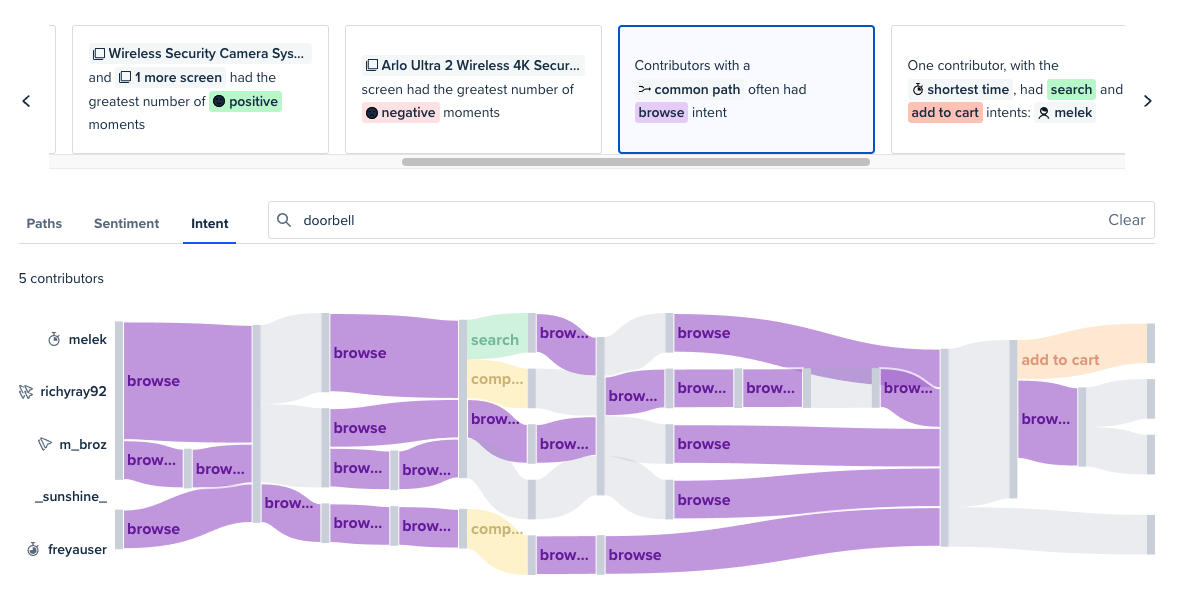Viewport: 1179px width, 606px height.
Task: Click the screen icon before Arlo Ultra 2
Action: 371,65
